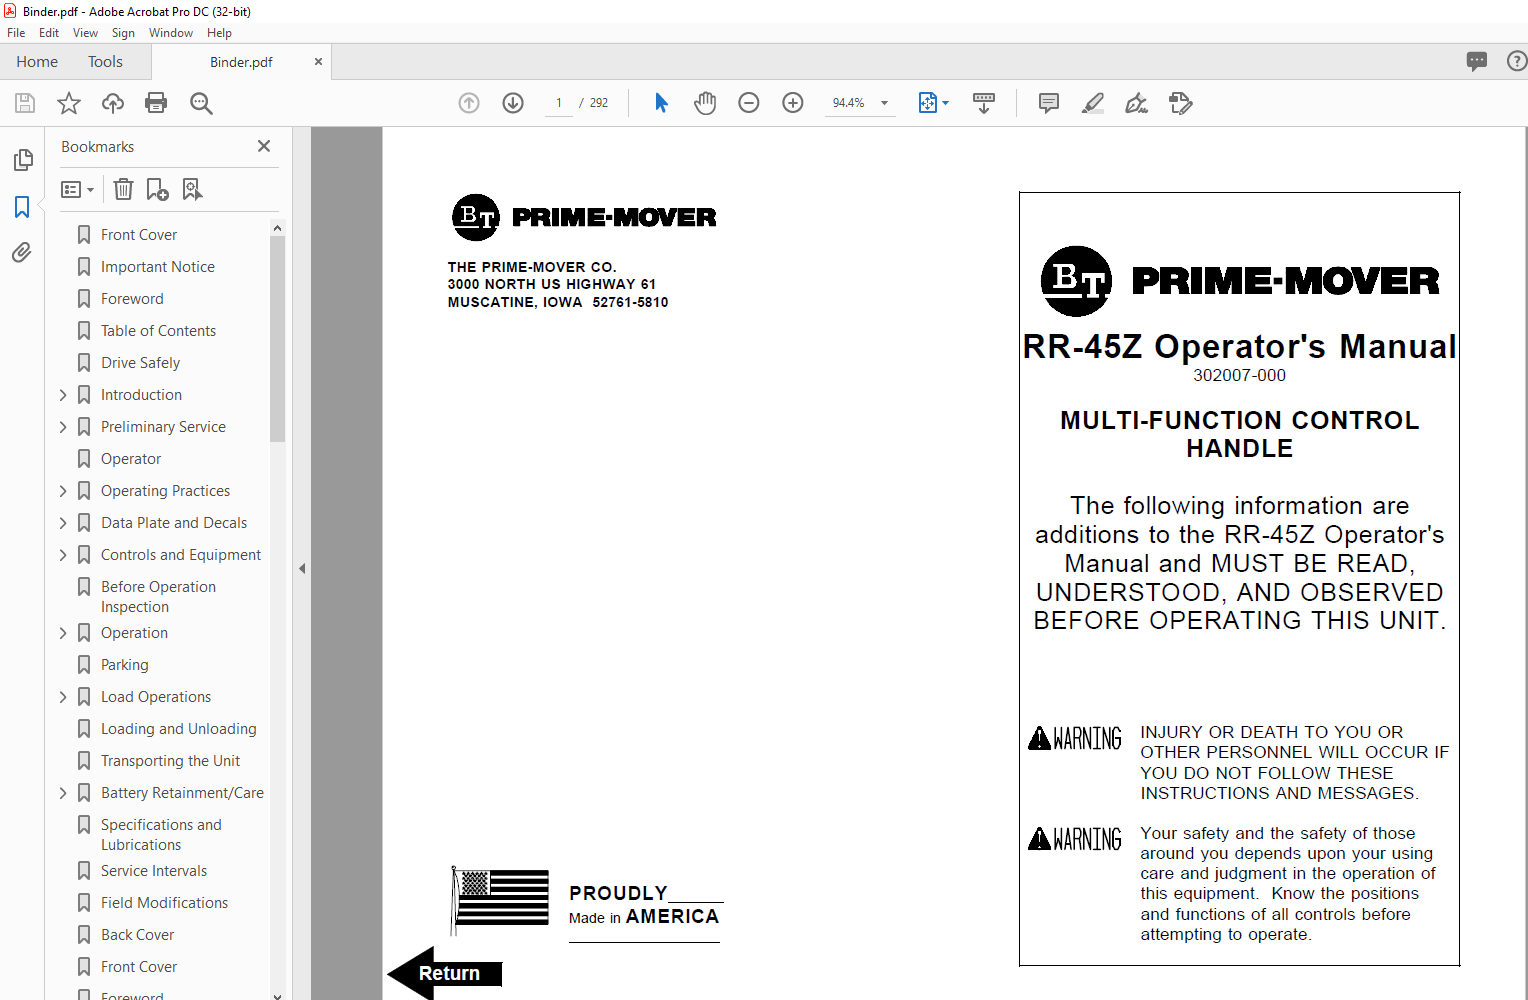Jump to Important Notice bookmark

158,267
